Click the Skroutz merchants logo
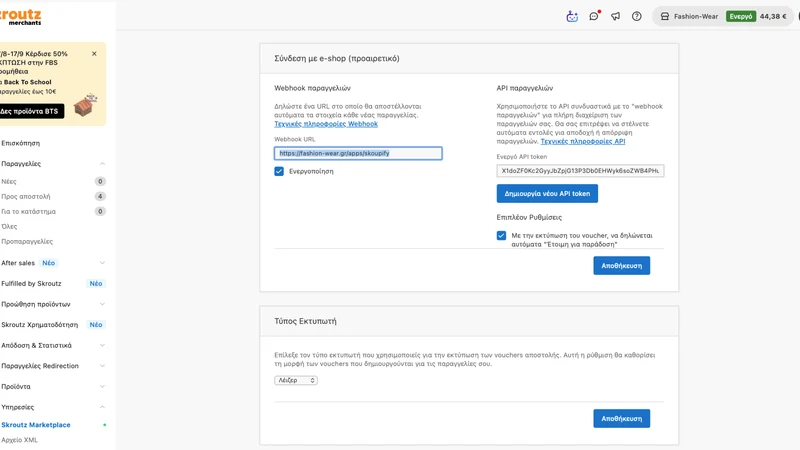The image size is (800, 450). (20, 16)
